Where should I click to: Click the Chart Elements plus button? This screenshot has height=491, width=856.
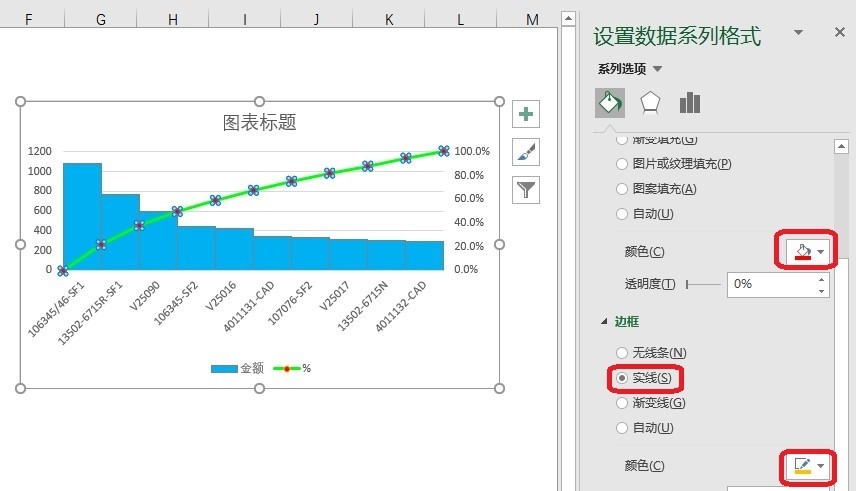tap(526, 114)
